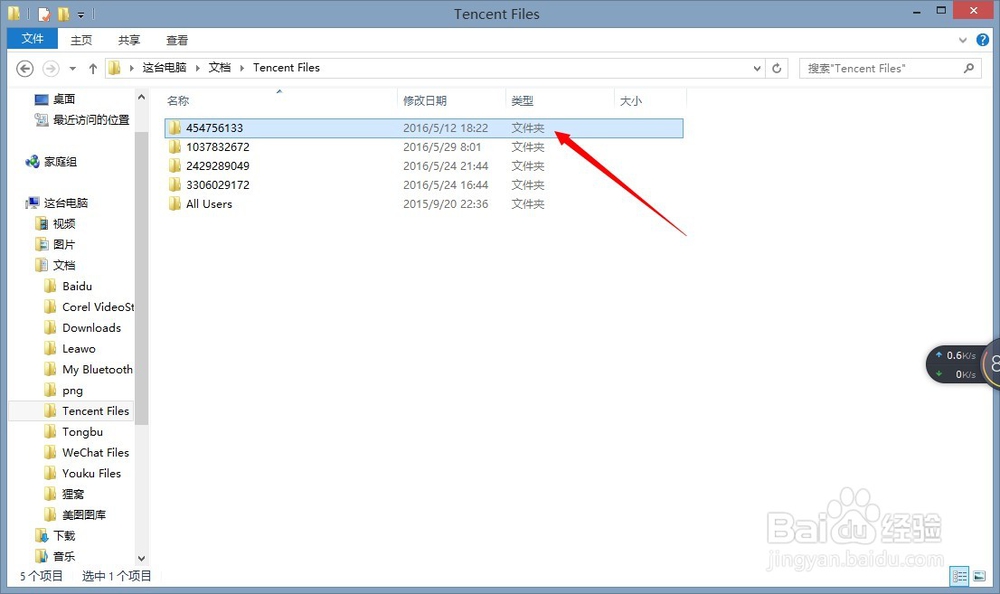
Task: Open the 文件 ribbon tab
Action: click(33, 39)
